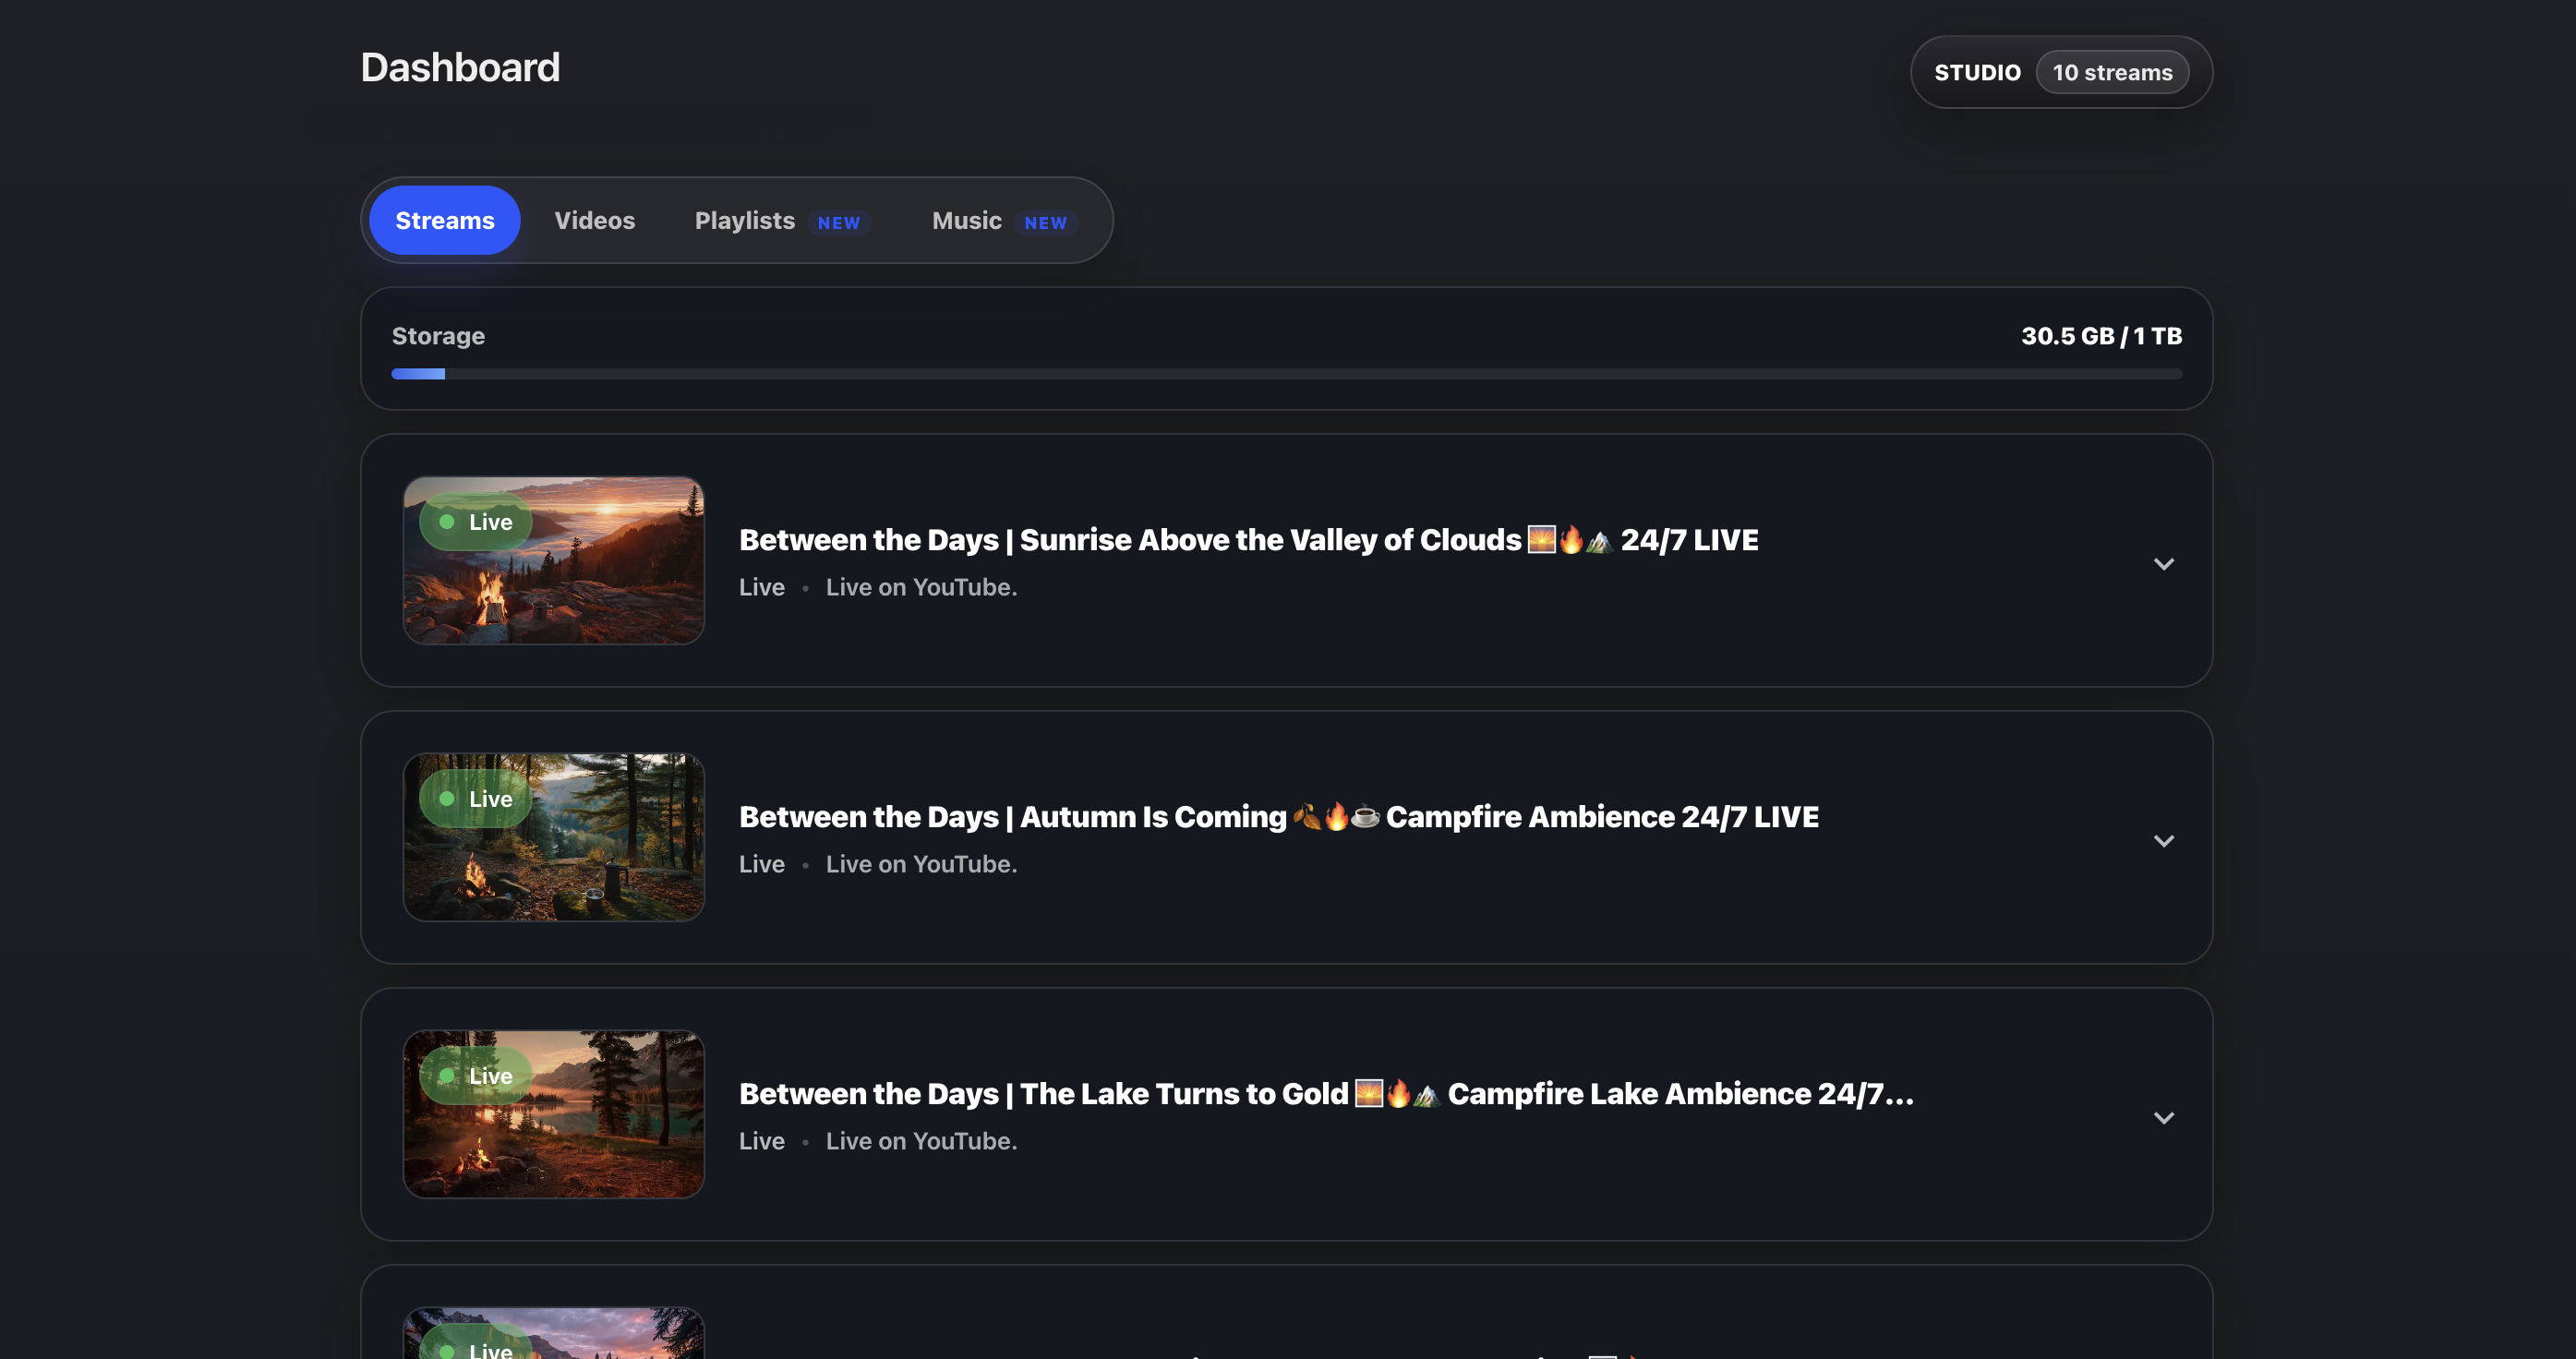The height and width of the screenshot is (1359, 2576).
Task: Click the NEW badge beside Playlists
Action: click(x=838, y=223)
